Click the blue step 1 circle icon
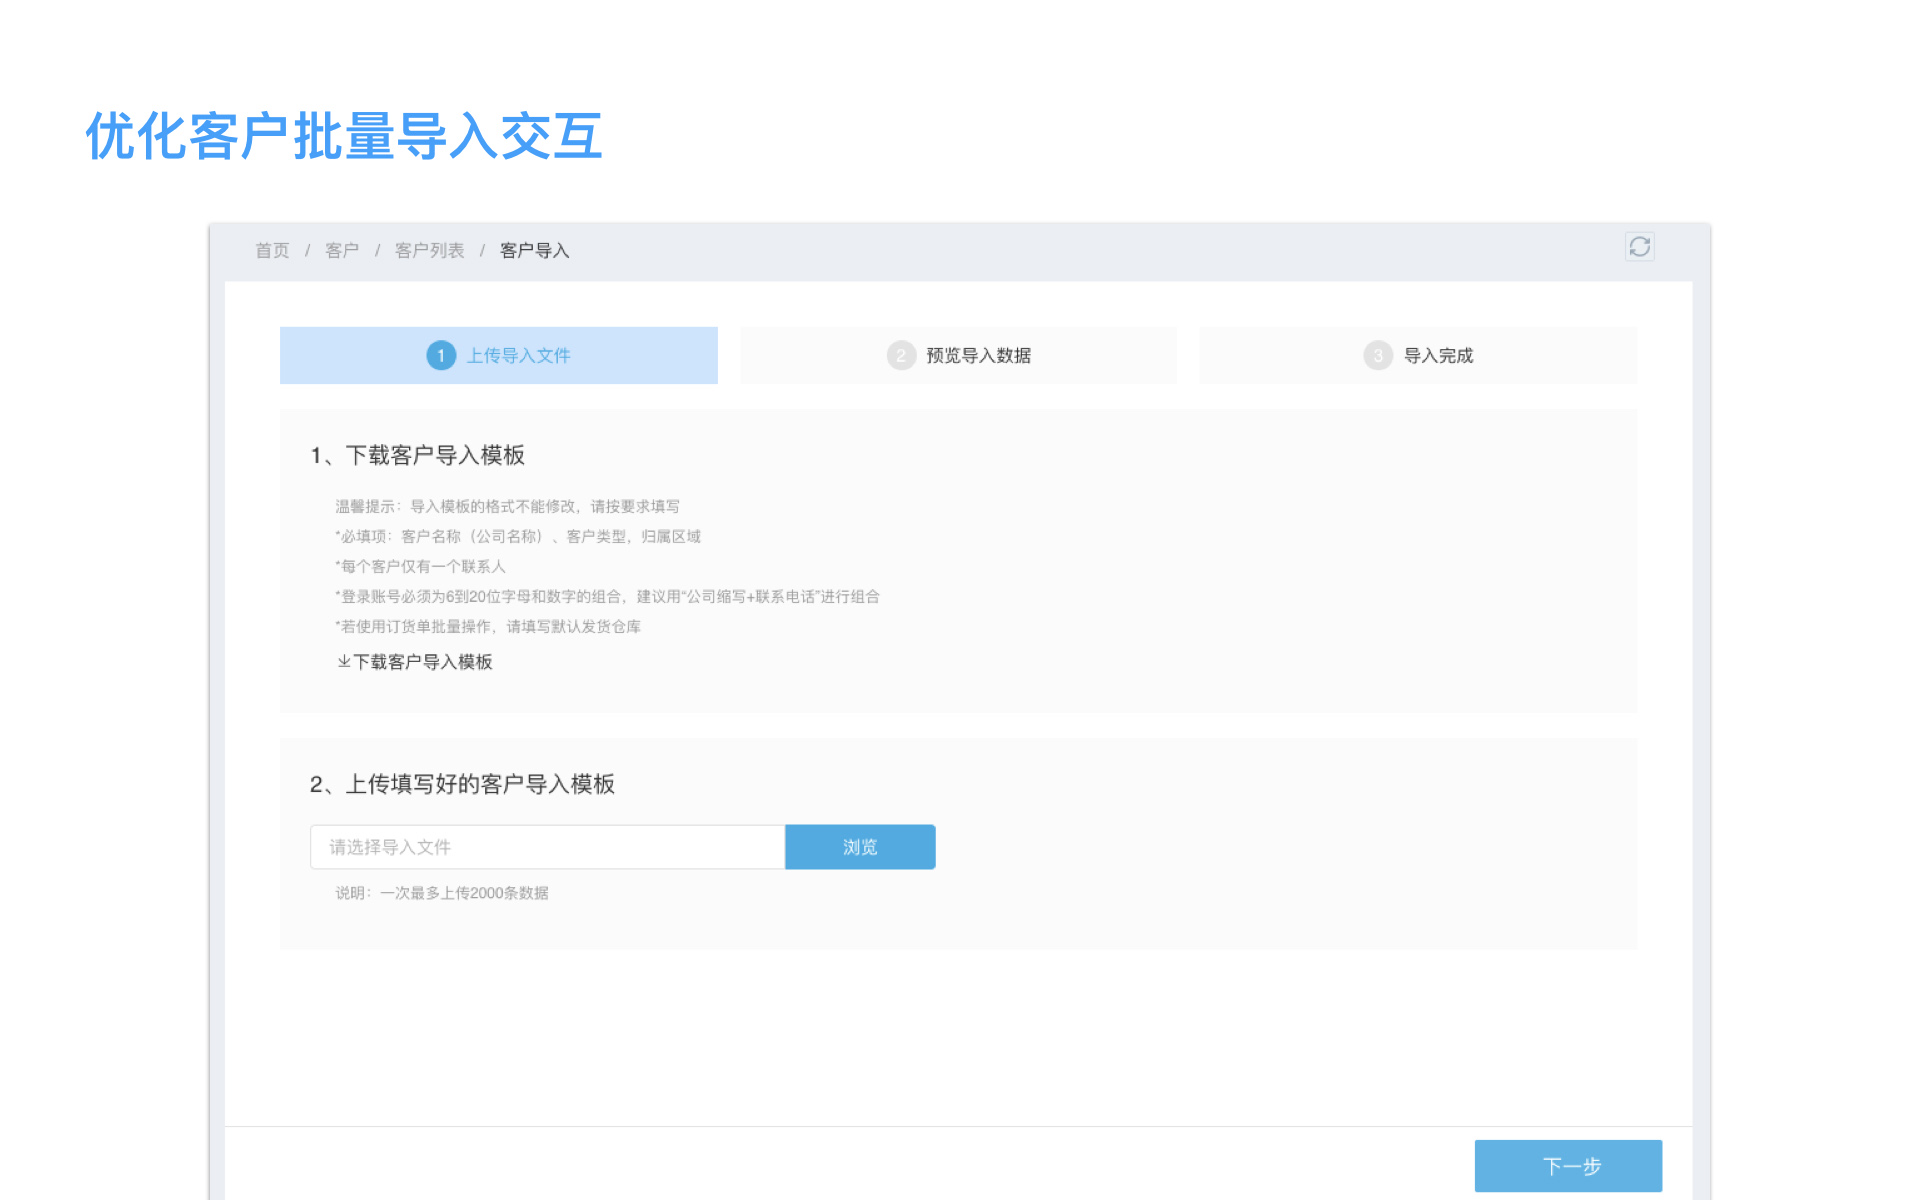 (x=441, y=355)
